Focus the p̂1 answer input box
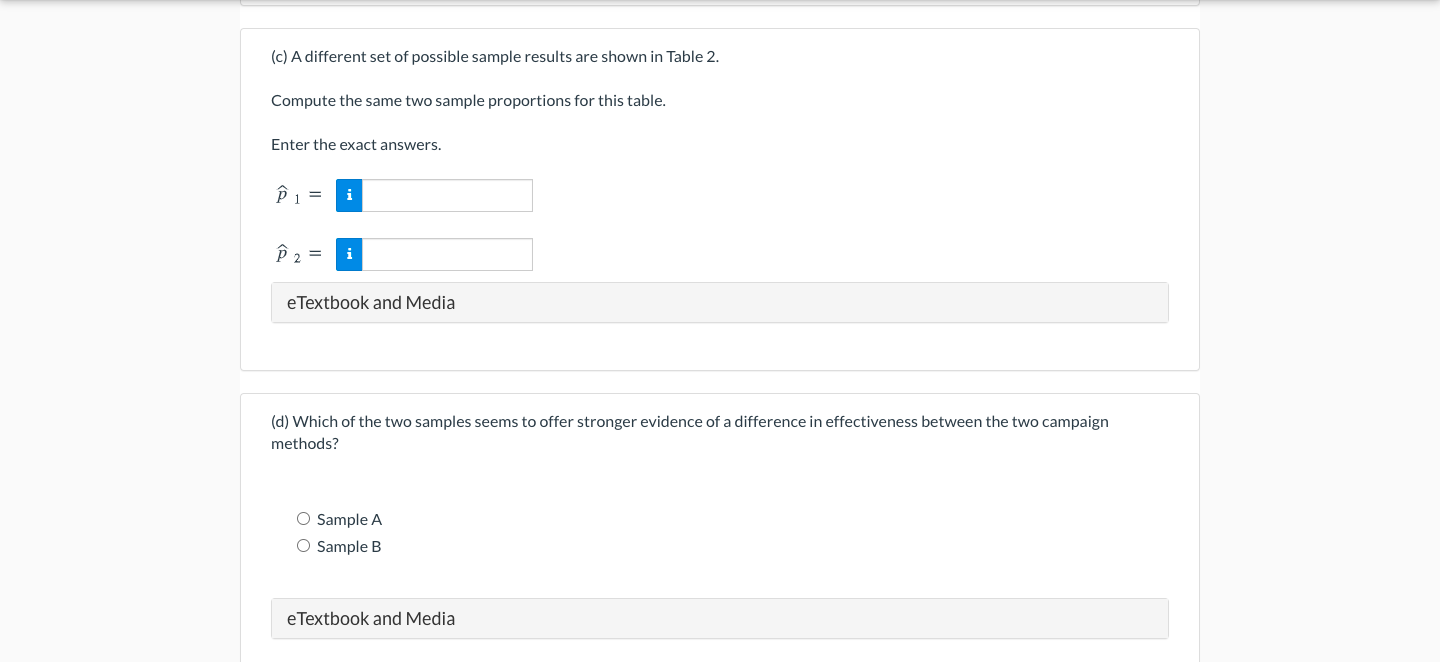Screen dimensions: 1440x662 (447, 196)
